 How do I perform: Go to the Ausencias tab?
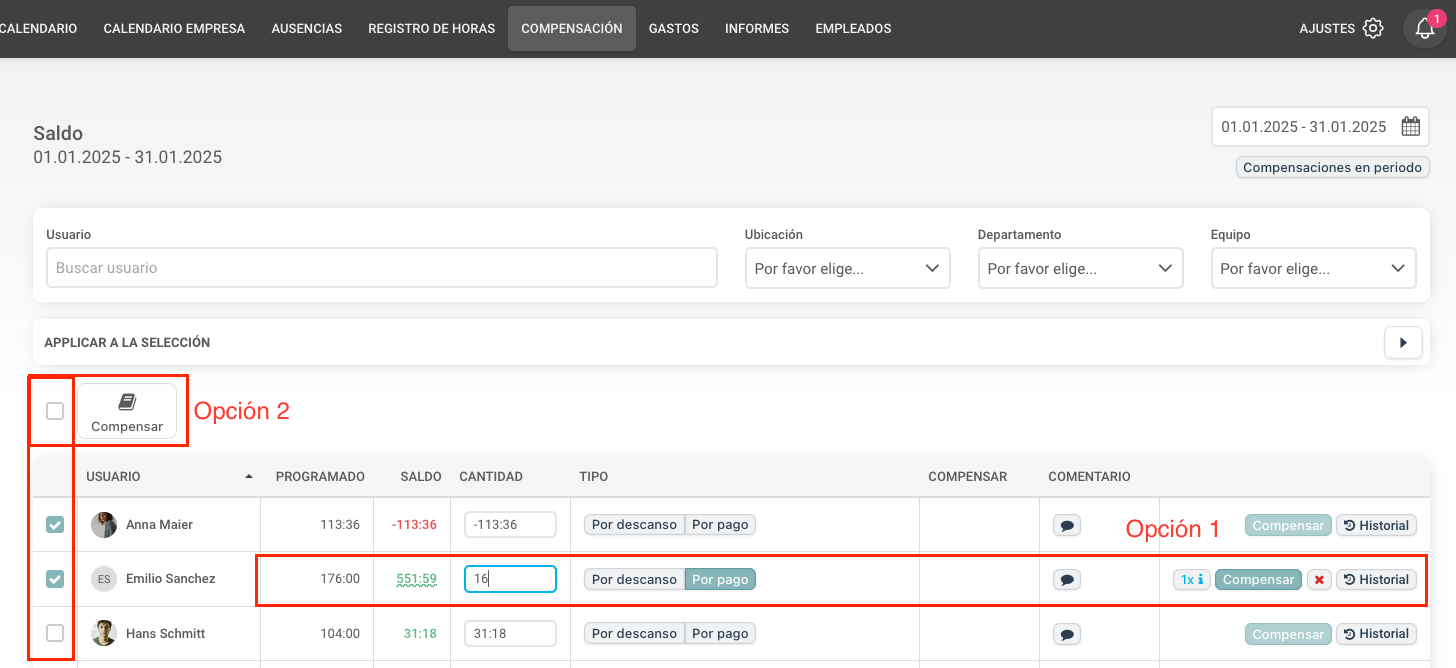pos(306,28)
